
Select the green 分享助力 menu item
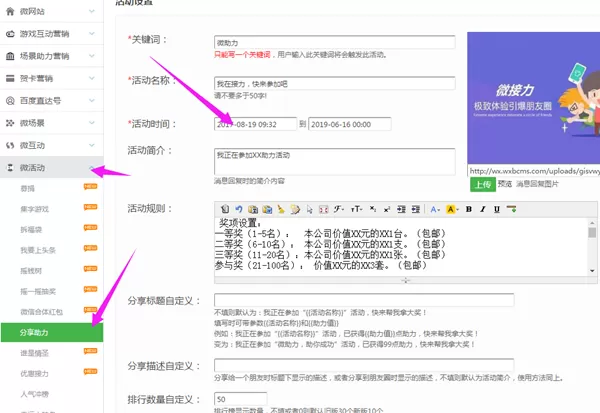[52, 332]
